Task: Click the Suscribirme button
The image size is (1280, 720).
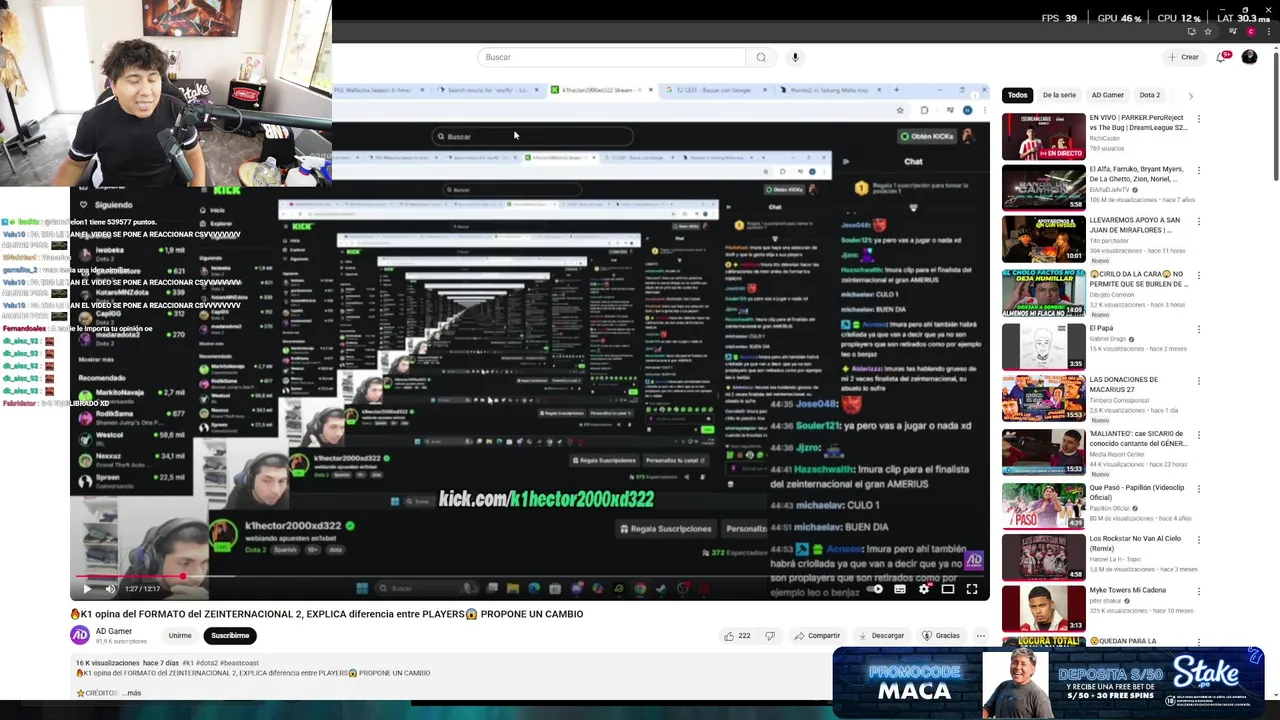Action: (x=230, y=636)
